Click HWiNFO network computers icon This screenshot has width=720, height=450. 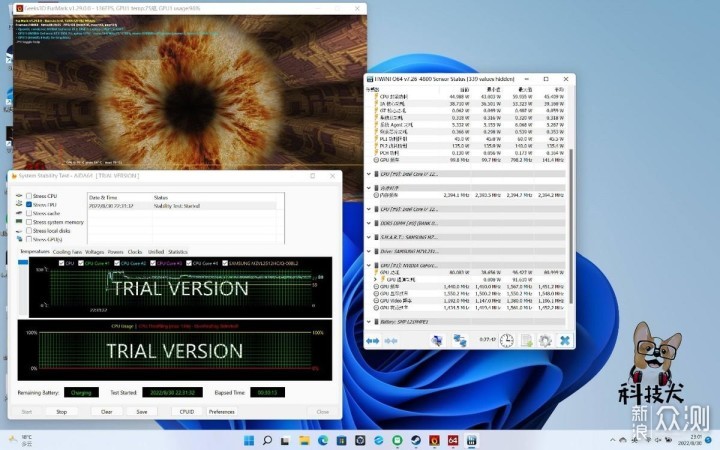[460, 340]
